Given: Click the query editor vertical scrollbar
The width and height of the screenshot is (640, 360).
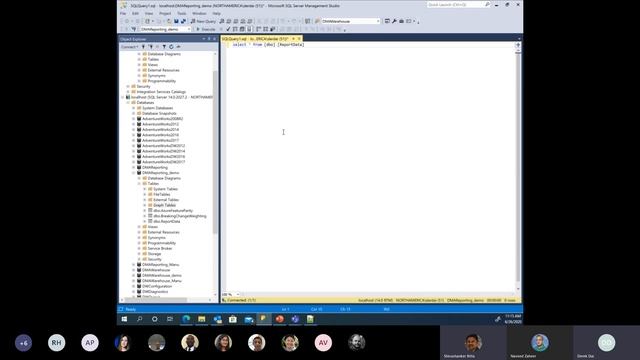Looking at the screenshot, I should tap(518, 167).
